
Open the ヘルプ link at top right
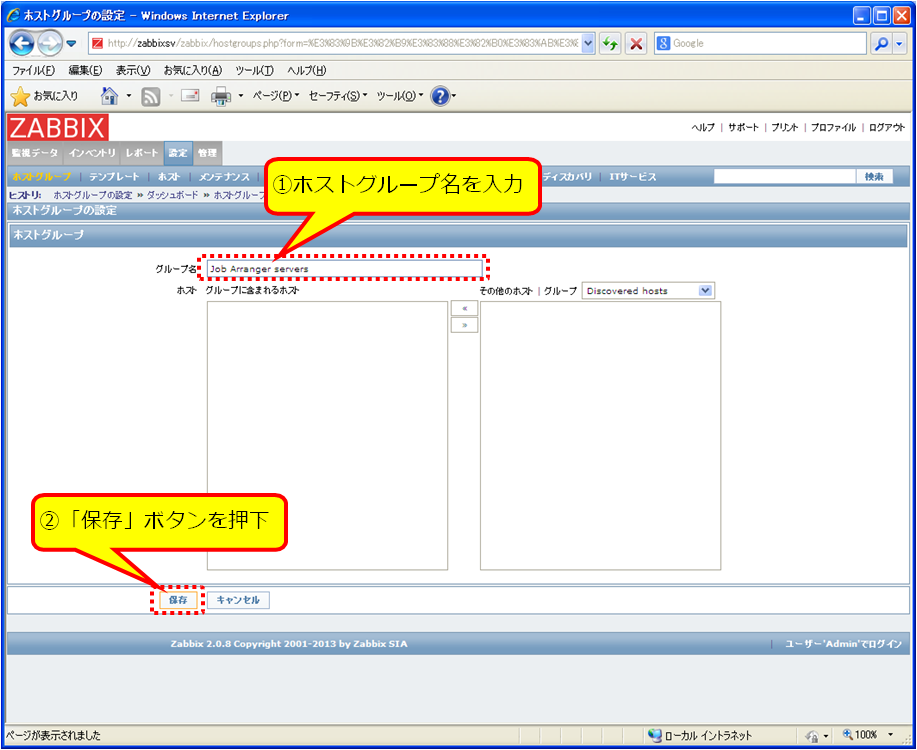click(703, 128)
